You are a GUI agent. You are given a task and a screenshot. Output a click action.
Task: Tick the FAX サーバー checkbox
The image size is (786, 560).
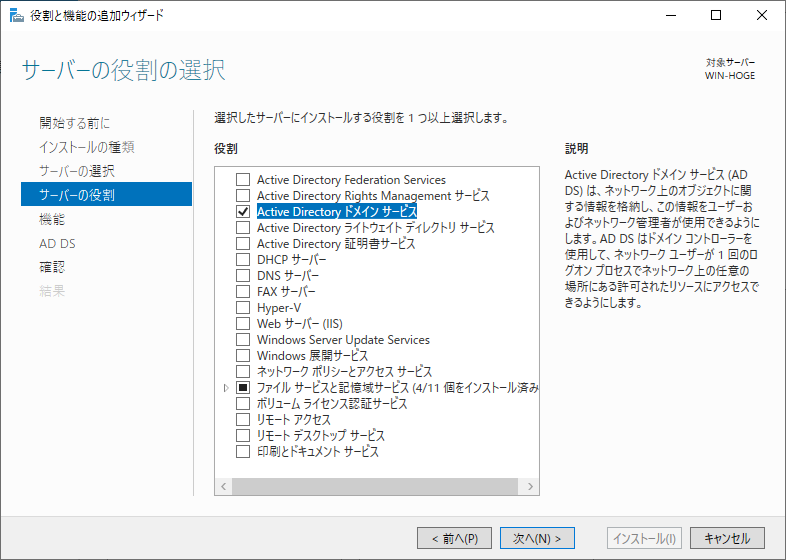tap(243, 292)
